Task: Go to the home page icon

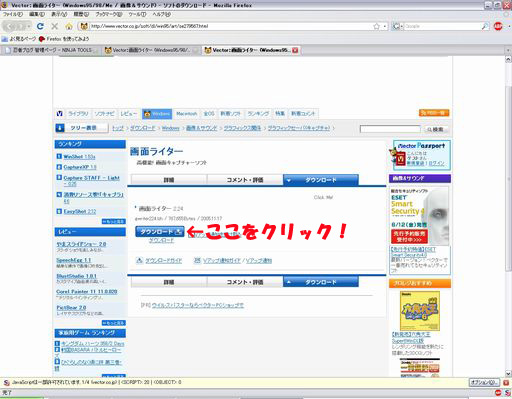Action: click(69, 26)
